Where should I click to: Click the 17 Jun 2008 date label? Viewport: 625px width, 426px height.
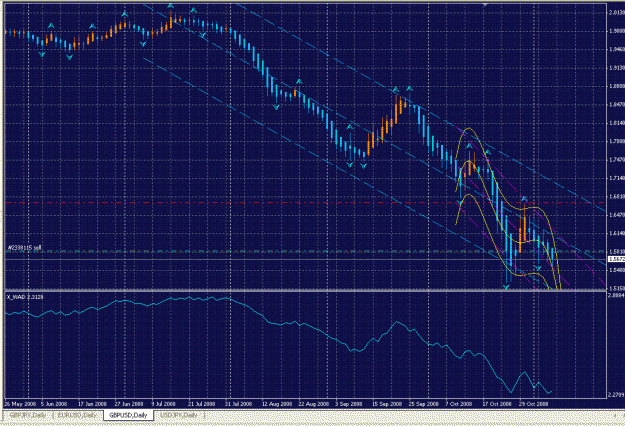[92, 404]
